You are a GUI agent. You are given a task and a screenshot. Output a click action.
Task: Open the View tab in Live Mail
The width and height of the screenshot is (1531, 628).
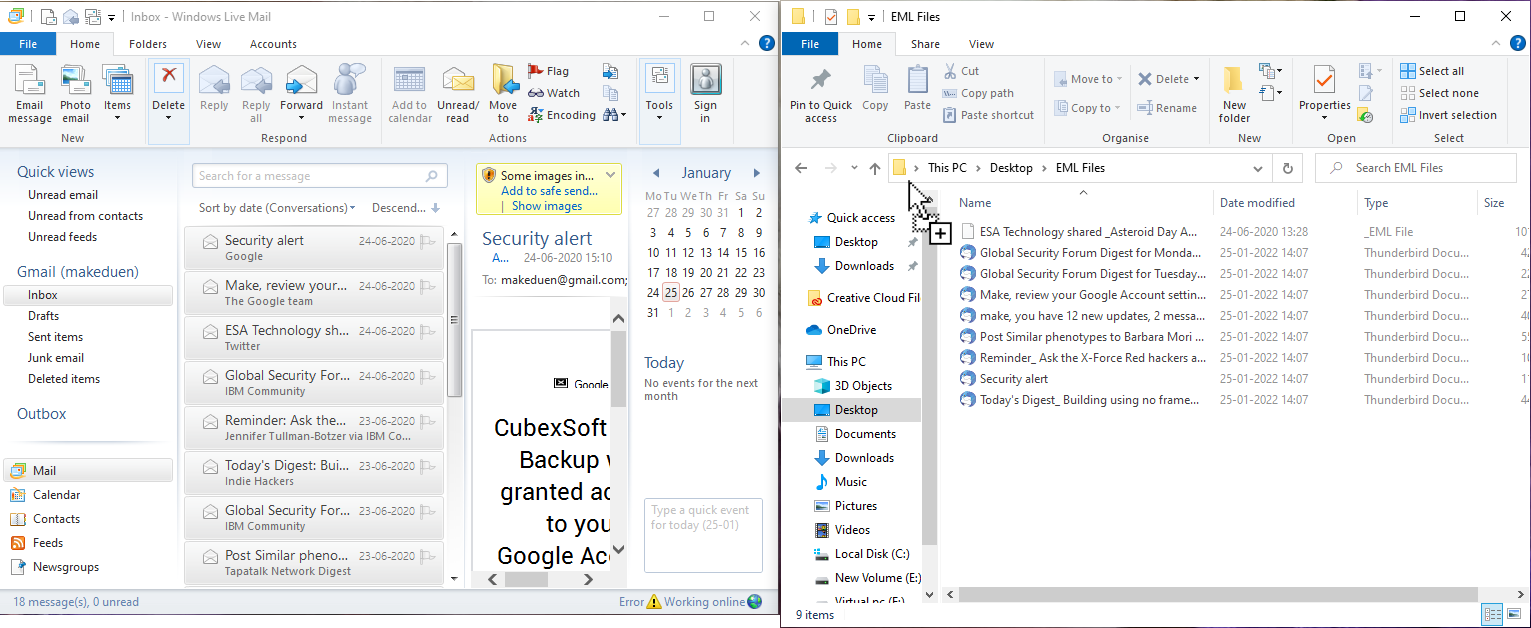click(209, 44)
